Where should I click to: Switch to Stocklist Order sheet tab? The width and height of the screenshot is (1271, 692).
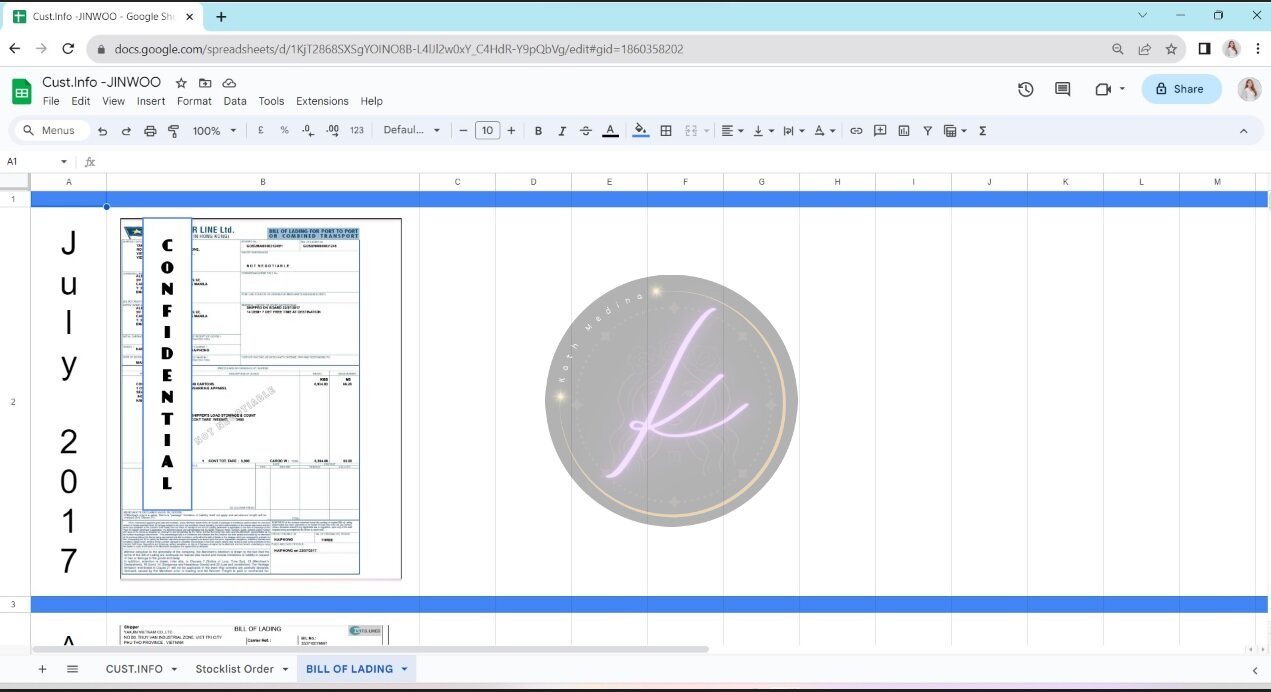234,669
